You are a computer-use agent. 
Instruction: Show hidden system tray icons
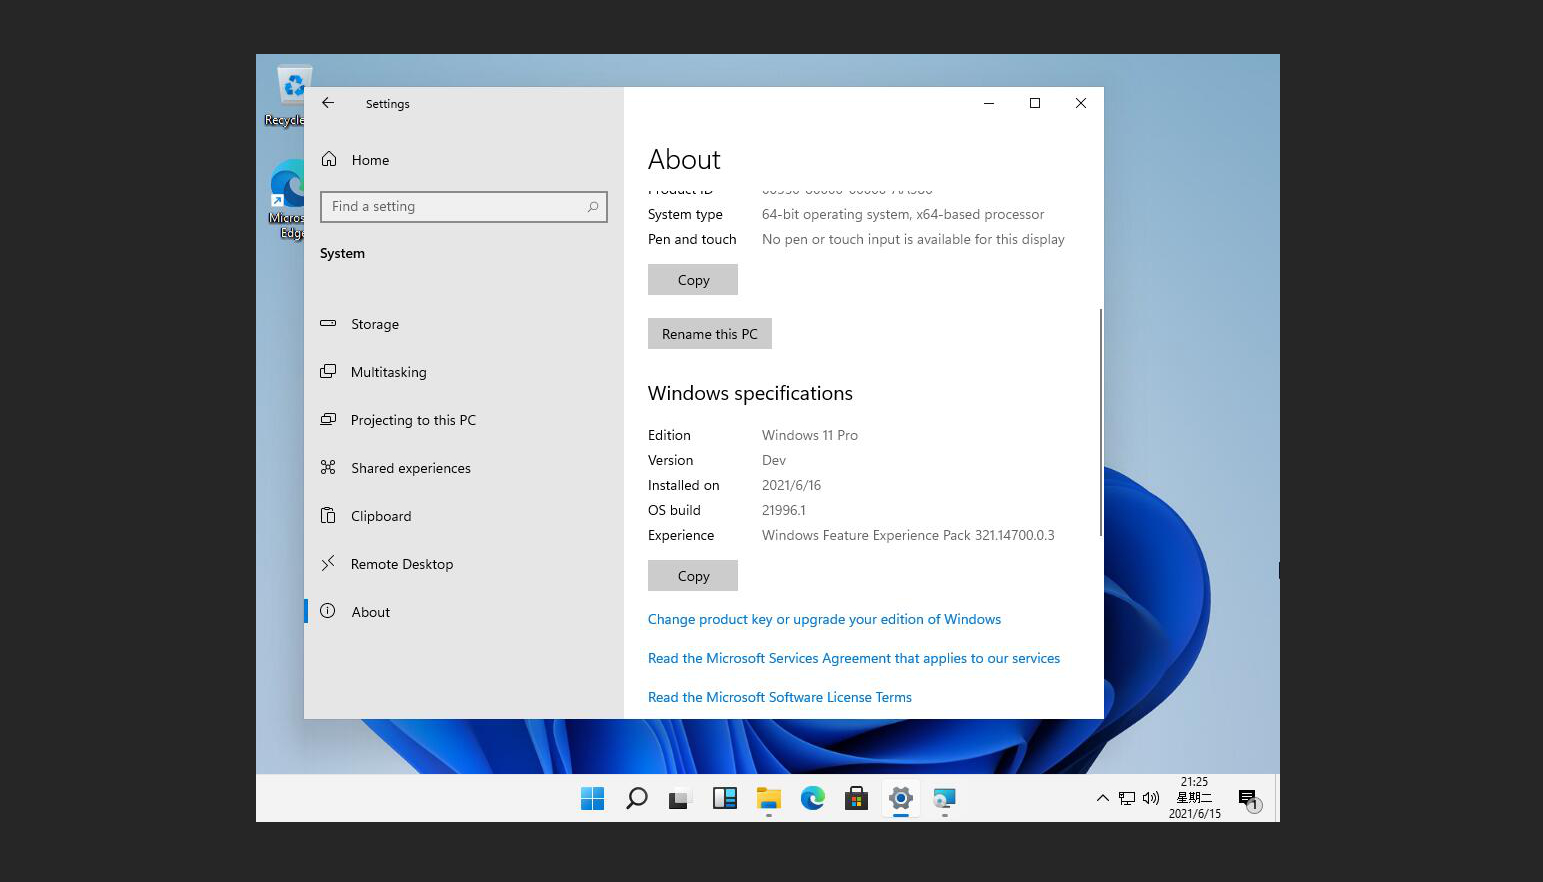click(x=1102, y=798)
